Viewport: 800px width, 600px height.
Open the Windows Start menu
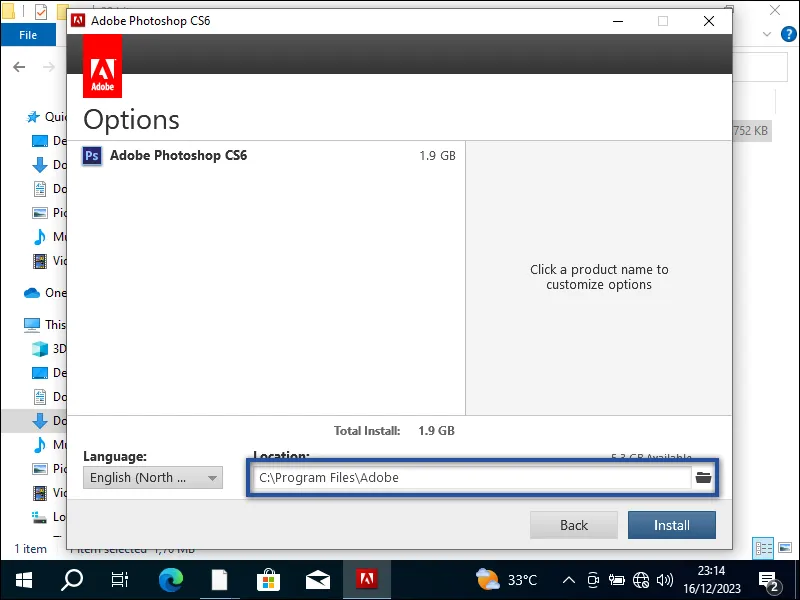[22, 578]
